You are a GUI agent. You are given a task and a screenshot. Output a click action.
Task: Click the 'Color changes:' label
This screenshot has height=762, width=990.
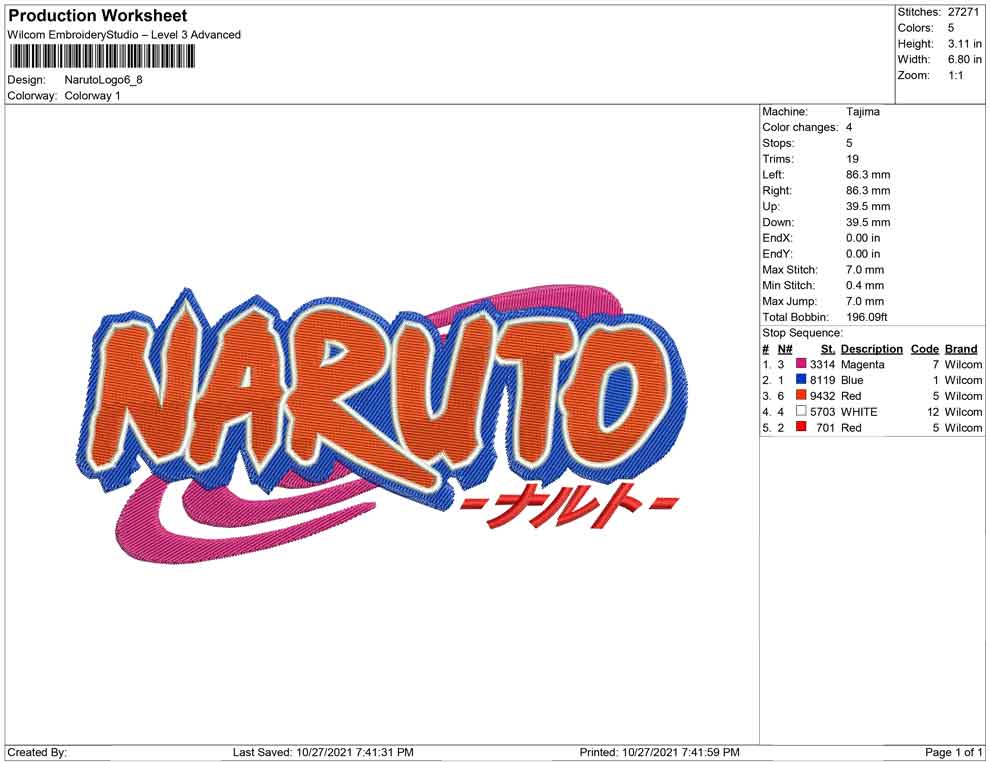click(800, 128)
